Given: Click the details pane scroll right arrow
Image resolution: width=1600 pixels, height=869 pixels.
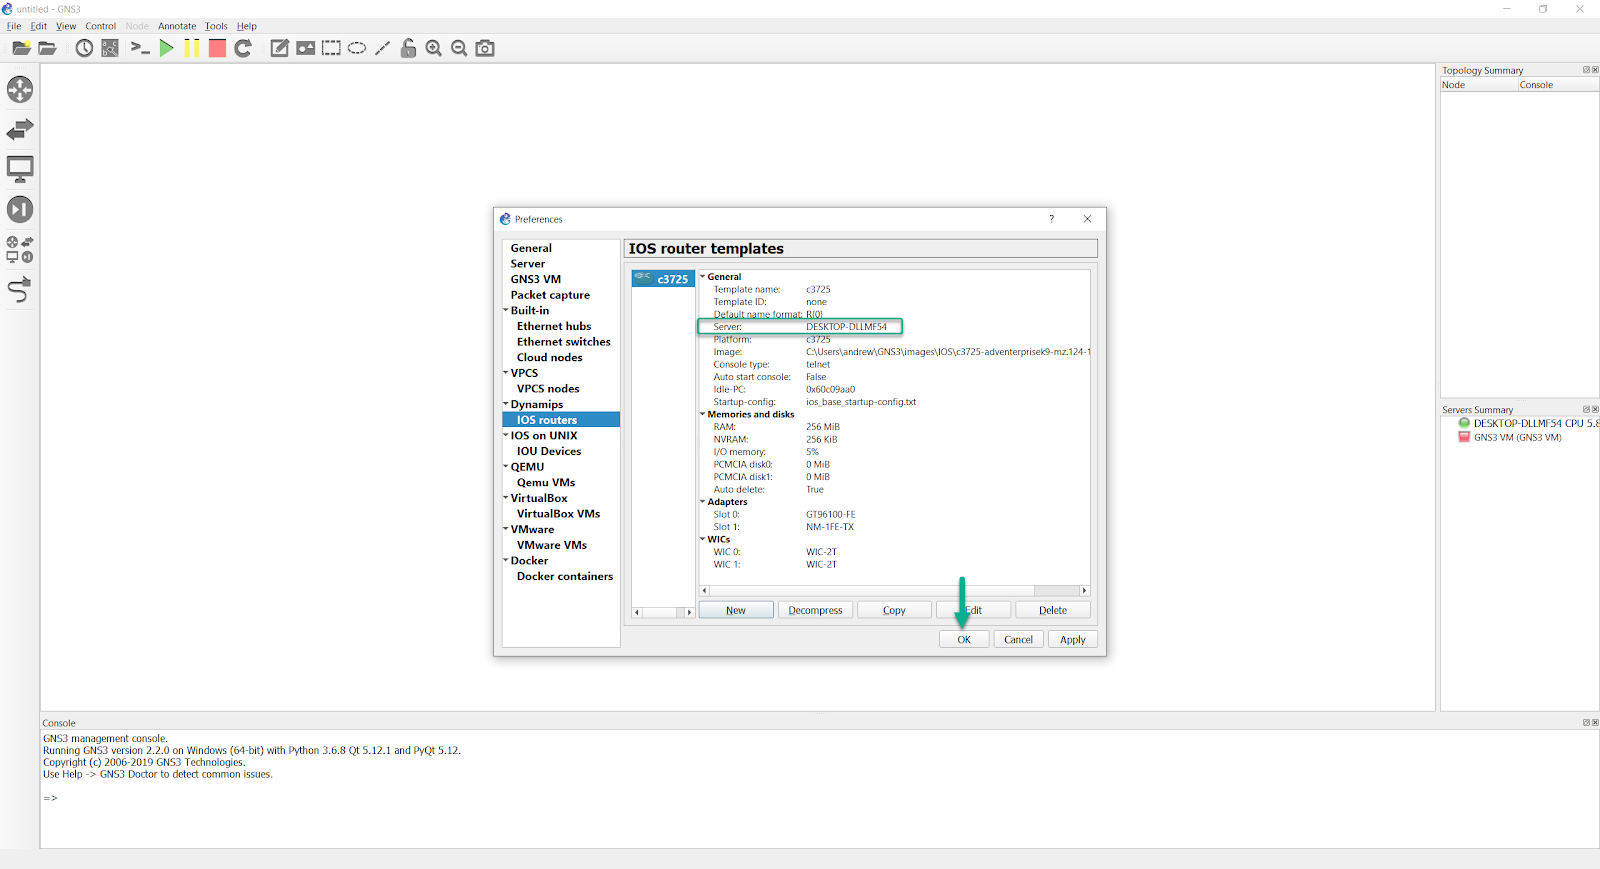Looking at the screenshot, I should tap(1085, 591).
